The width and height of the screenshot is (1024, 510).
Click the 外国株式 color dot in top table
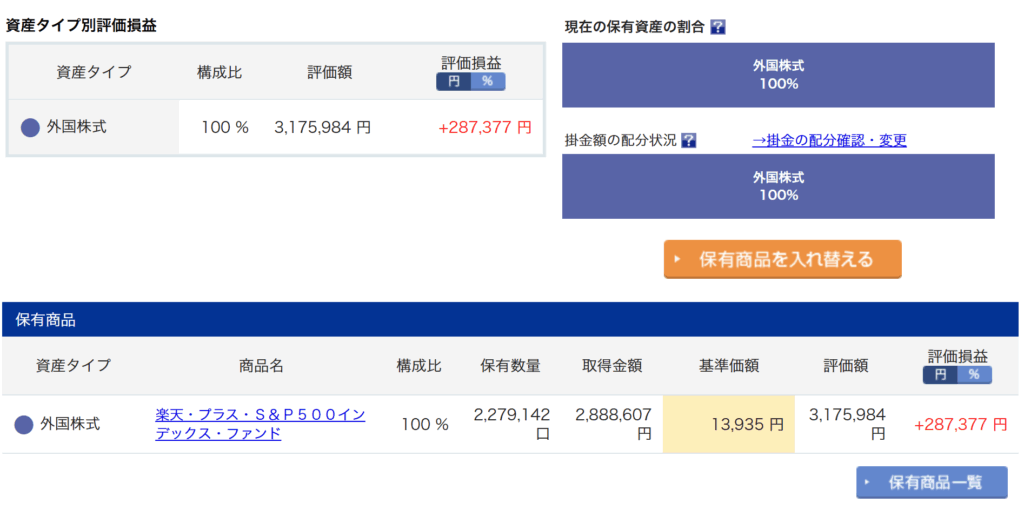[31, 127]
